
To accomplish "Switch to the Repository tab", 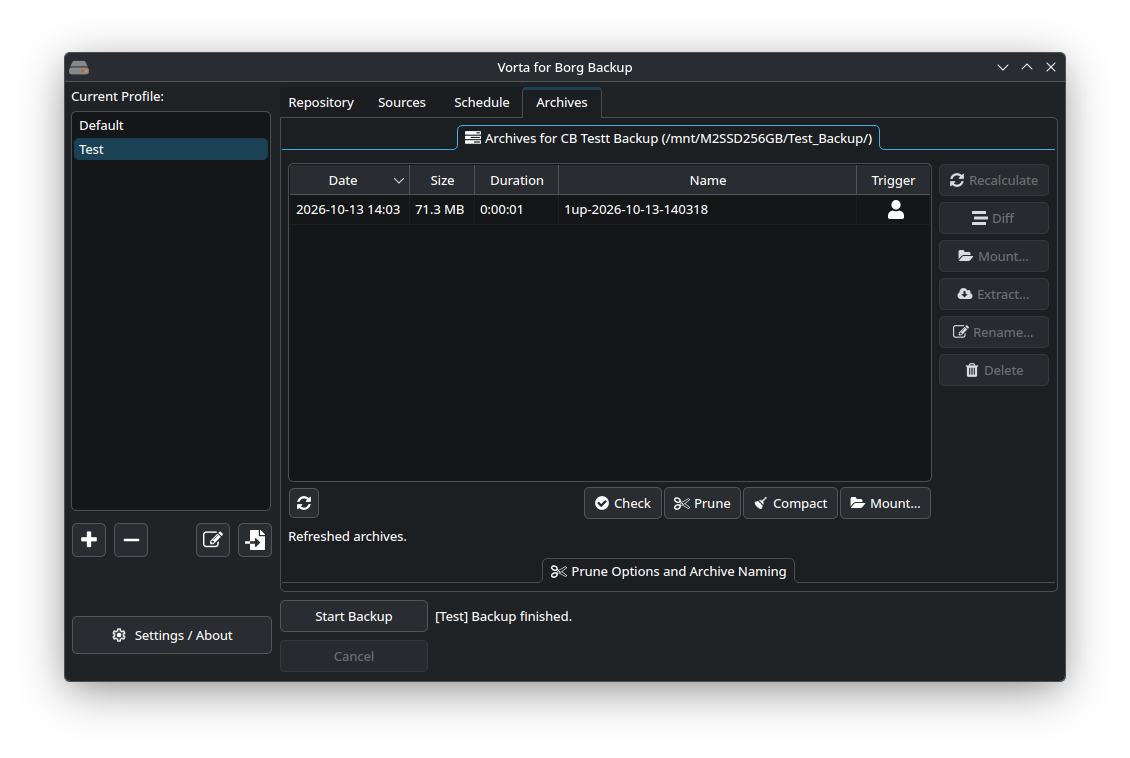I will pos(321,102).
